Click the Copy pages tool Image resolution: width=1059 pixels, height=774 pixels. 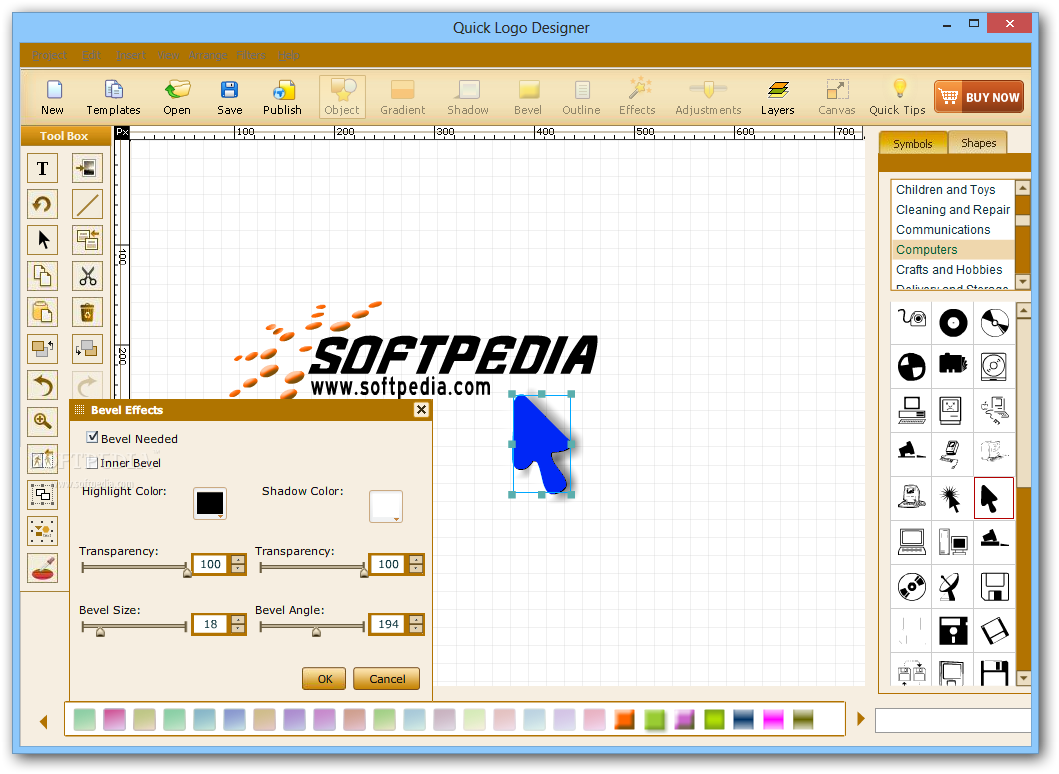43,276
